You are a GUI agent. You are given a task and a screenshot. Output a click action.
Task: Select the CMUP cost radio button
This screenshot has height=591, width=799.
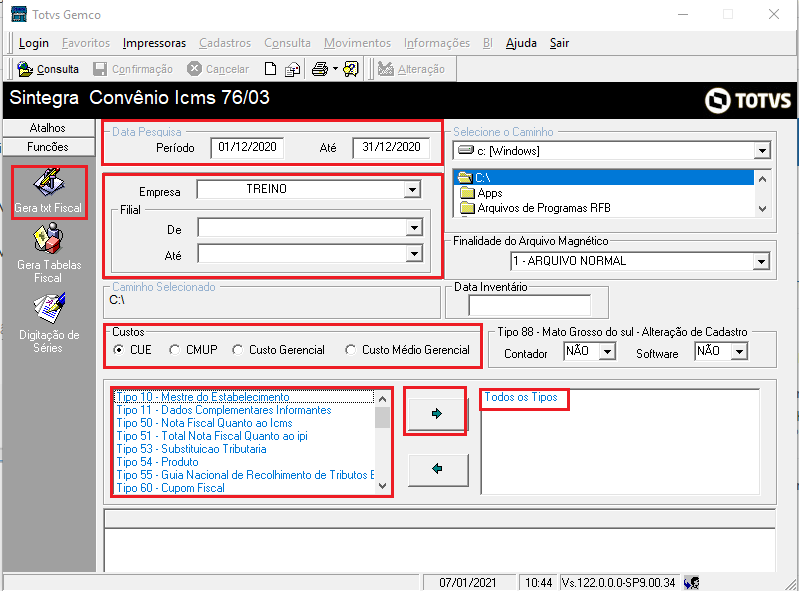pyautogui.click(x=174, y=350)
